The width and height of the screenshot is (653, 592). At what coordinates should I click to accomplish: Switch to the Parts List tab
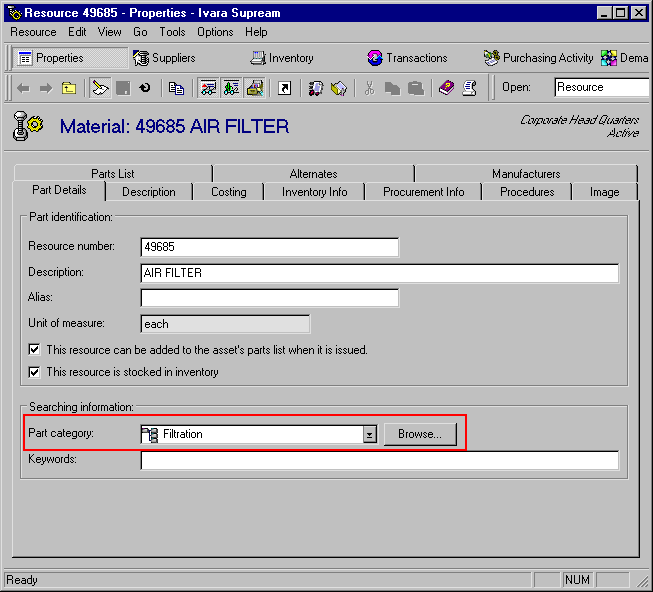[113, 174]
